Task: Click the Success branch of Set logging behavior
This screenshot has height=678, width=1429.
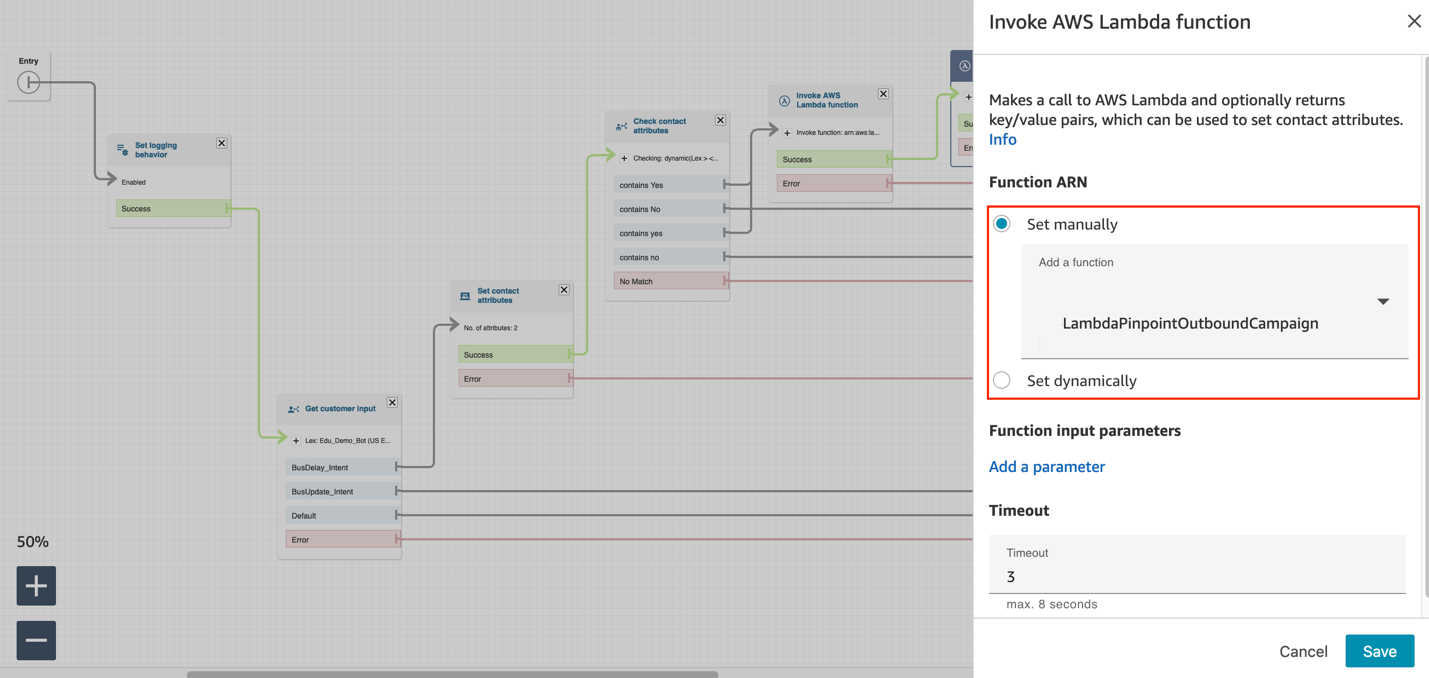Action: [172, 209]
